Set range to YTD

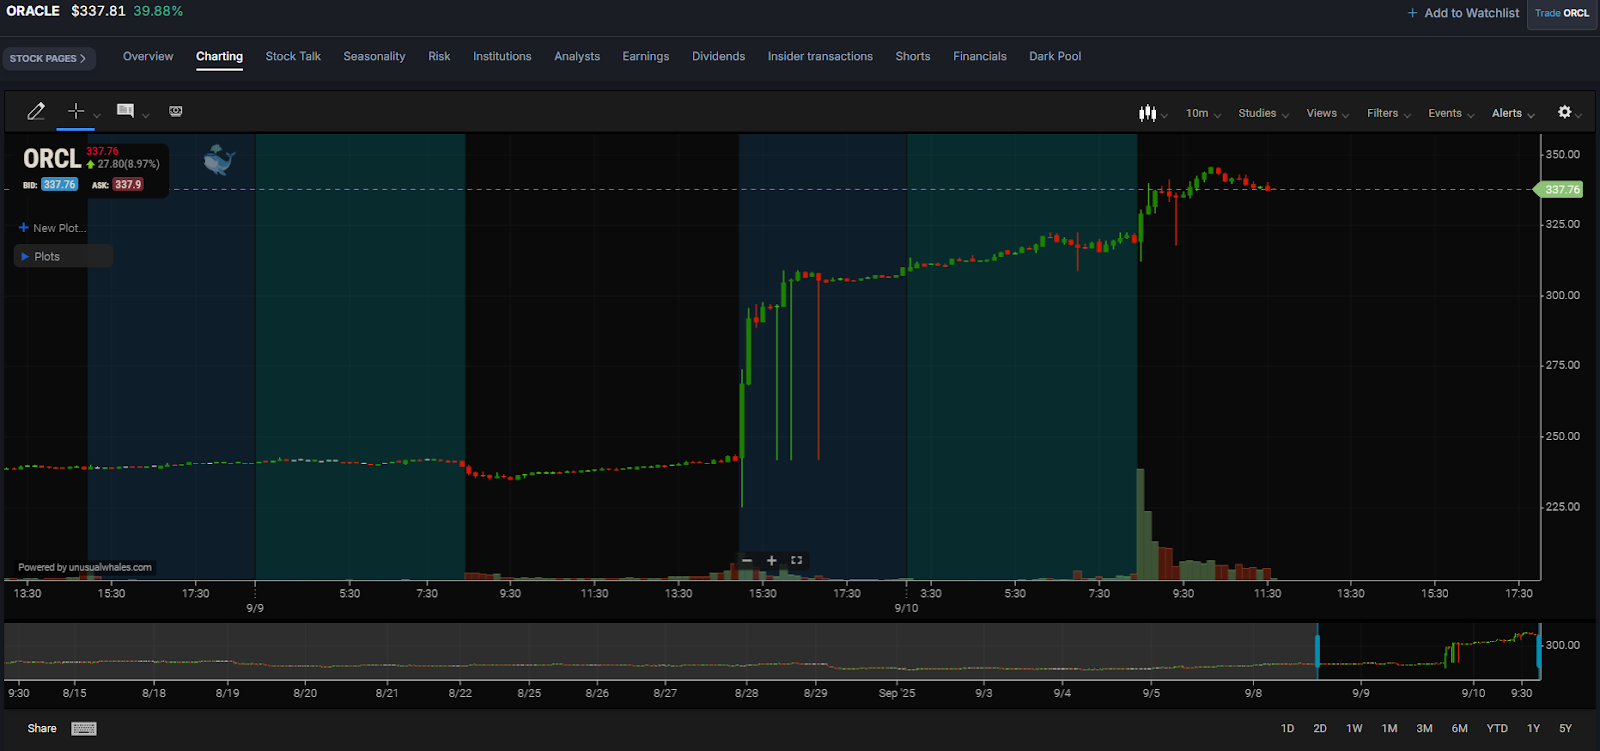point(1497,728)
